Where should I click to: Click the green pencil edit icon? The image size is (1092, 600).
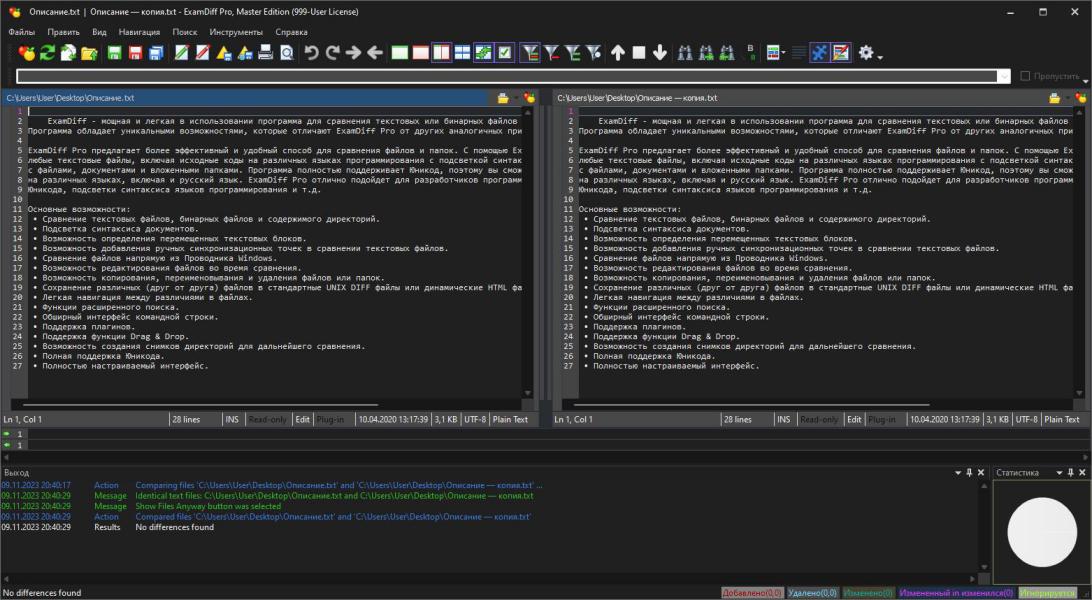pos(182,53)
